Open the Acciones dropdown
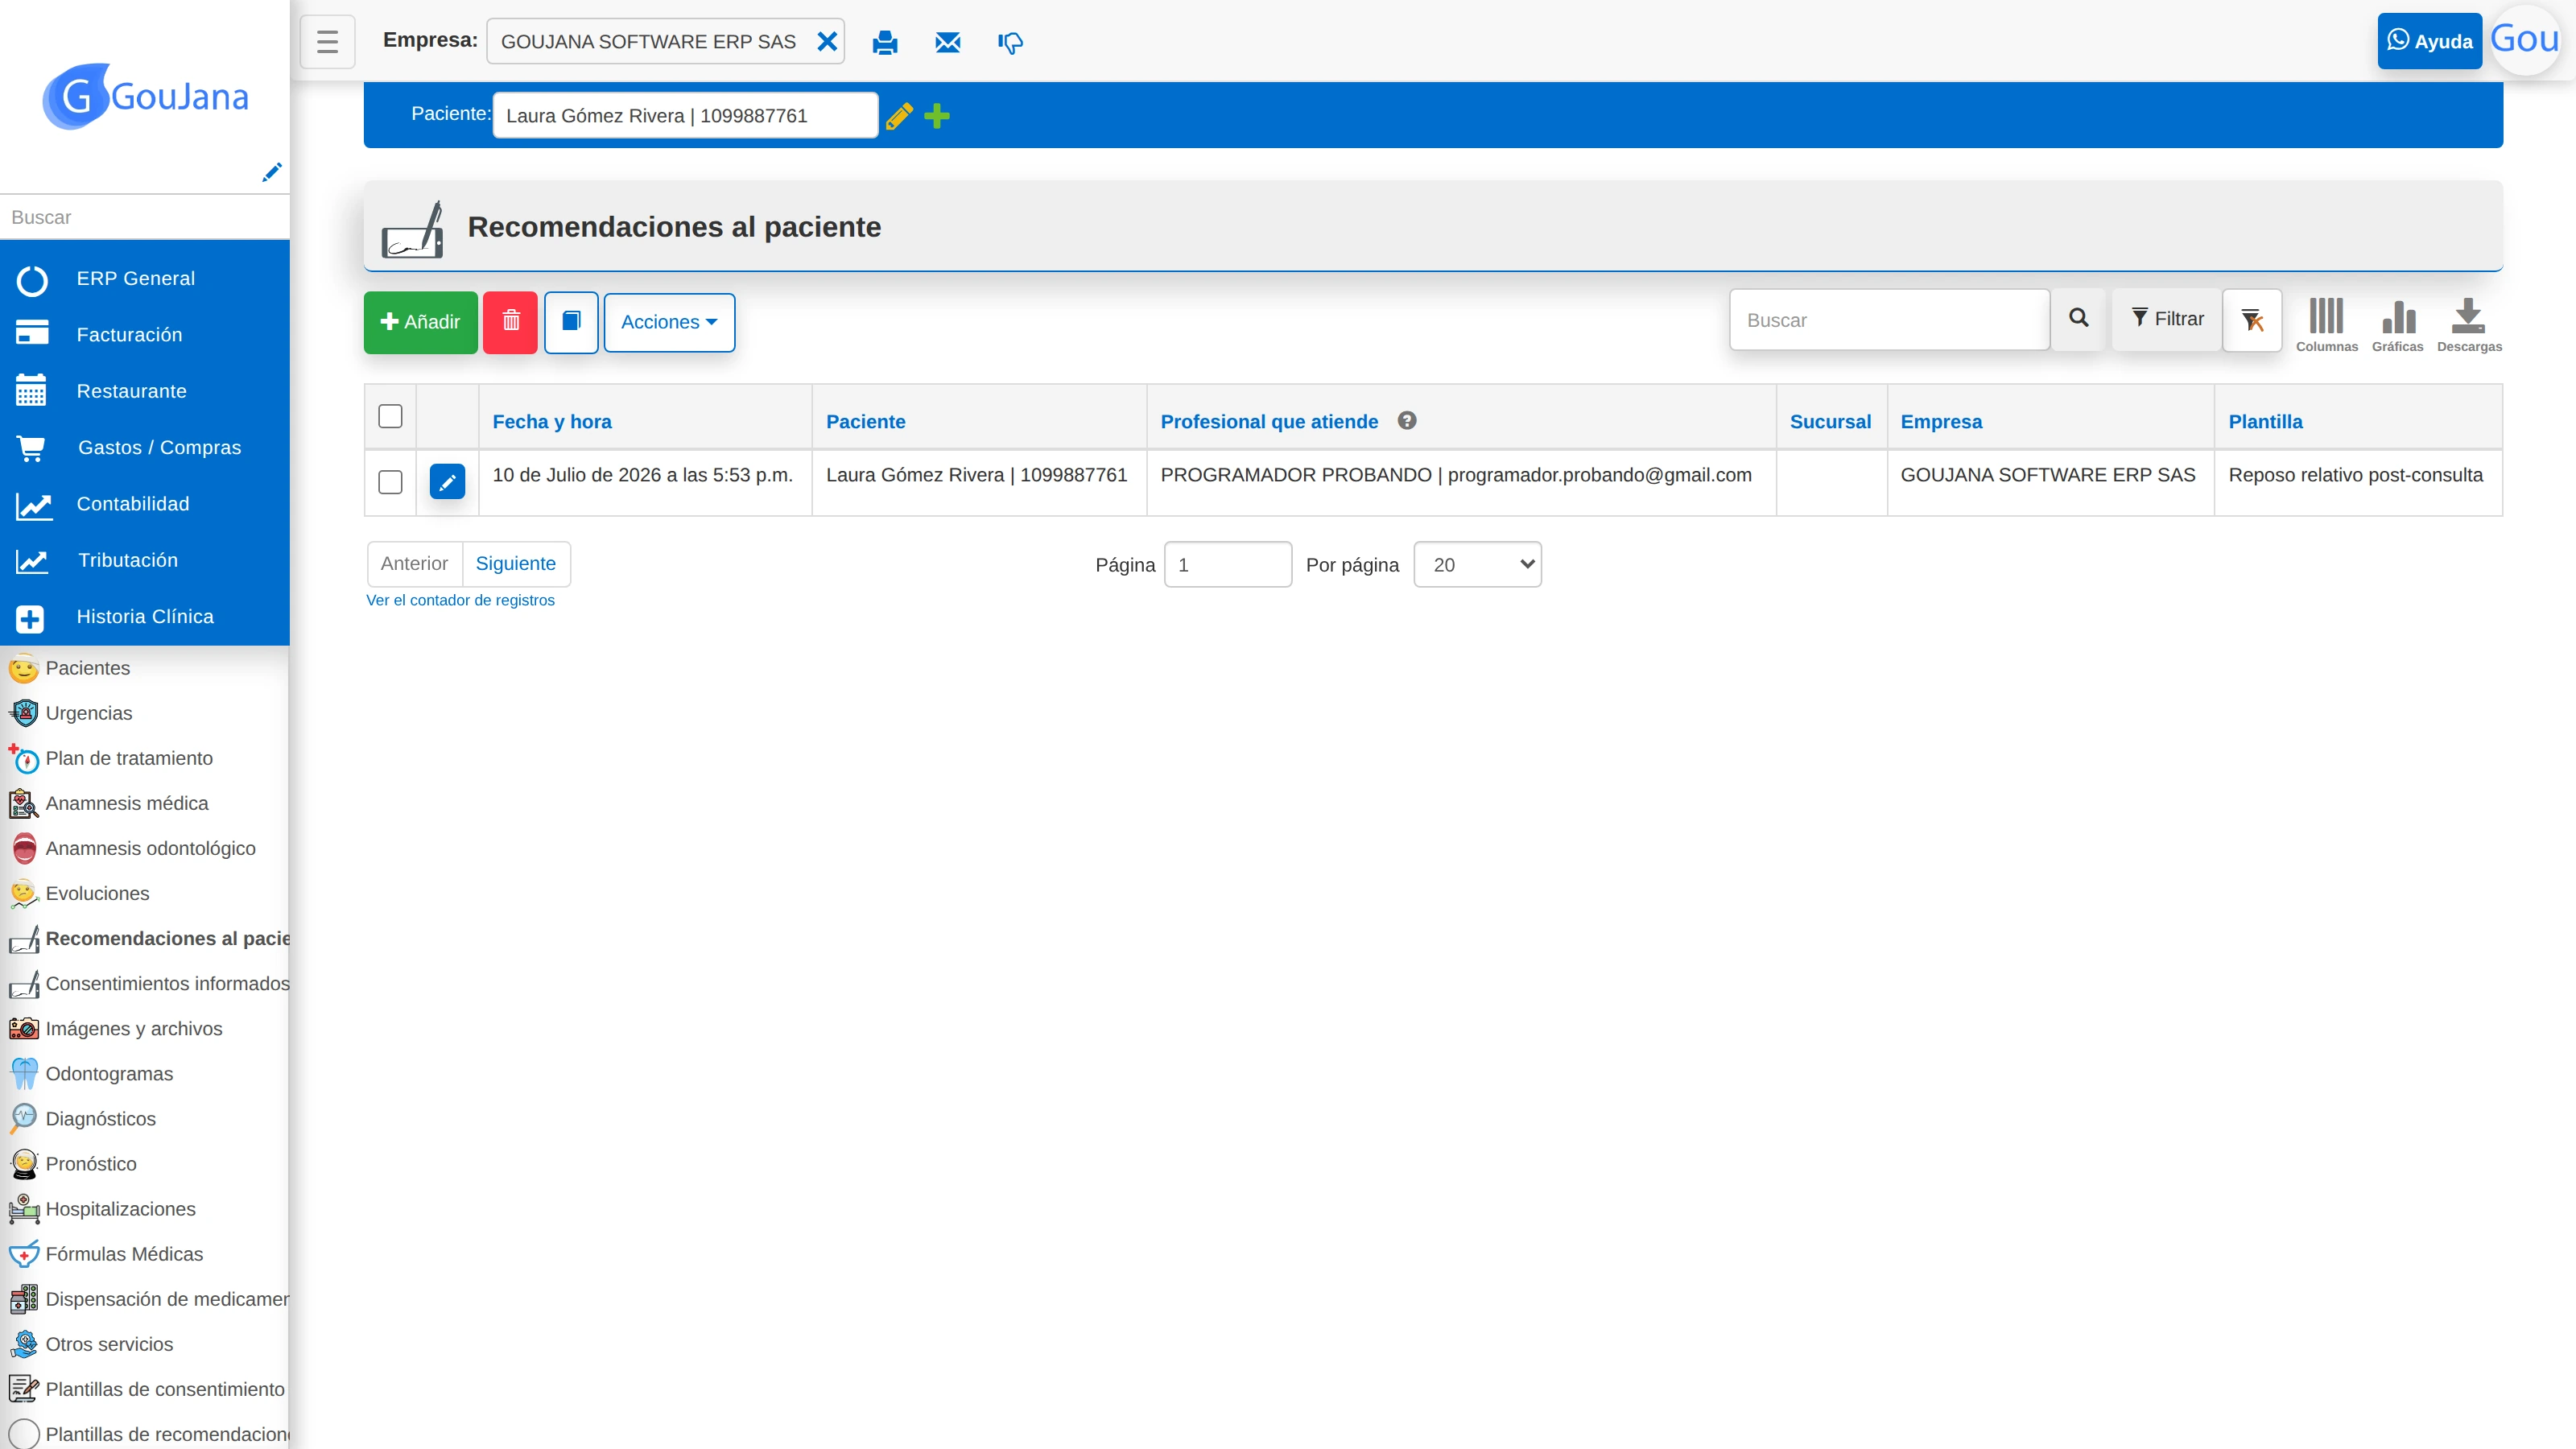2576x1449 pixels. click(669, 322)
